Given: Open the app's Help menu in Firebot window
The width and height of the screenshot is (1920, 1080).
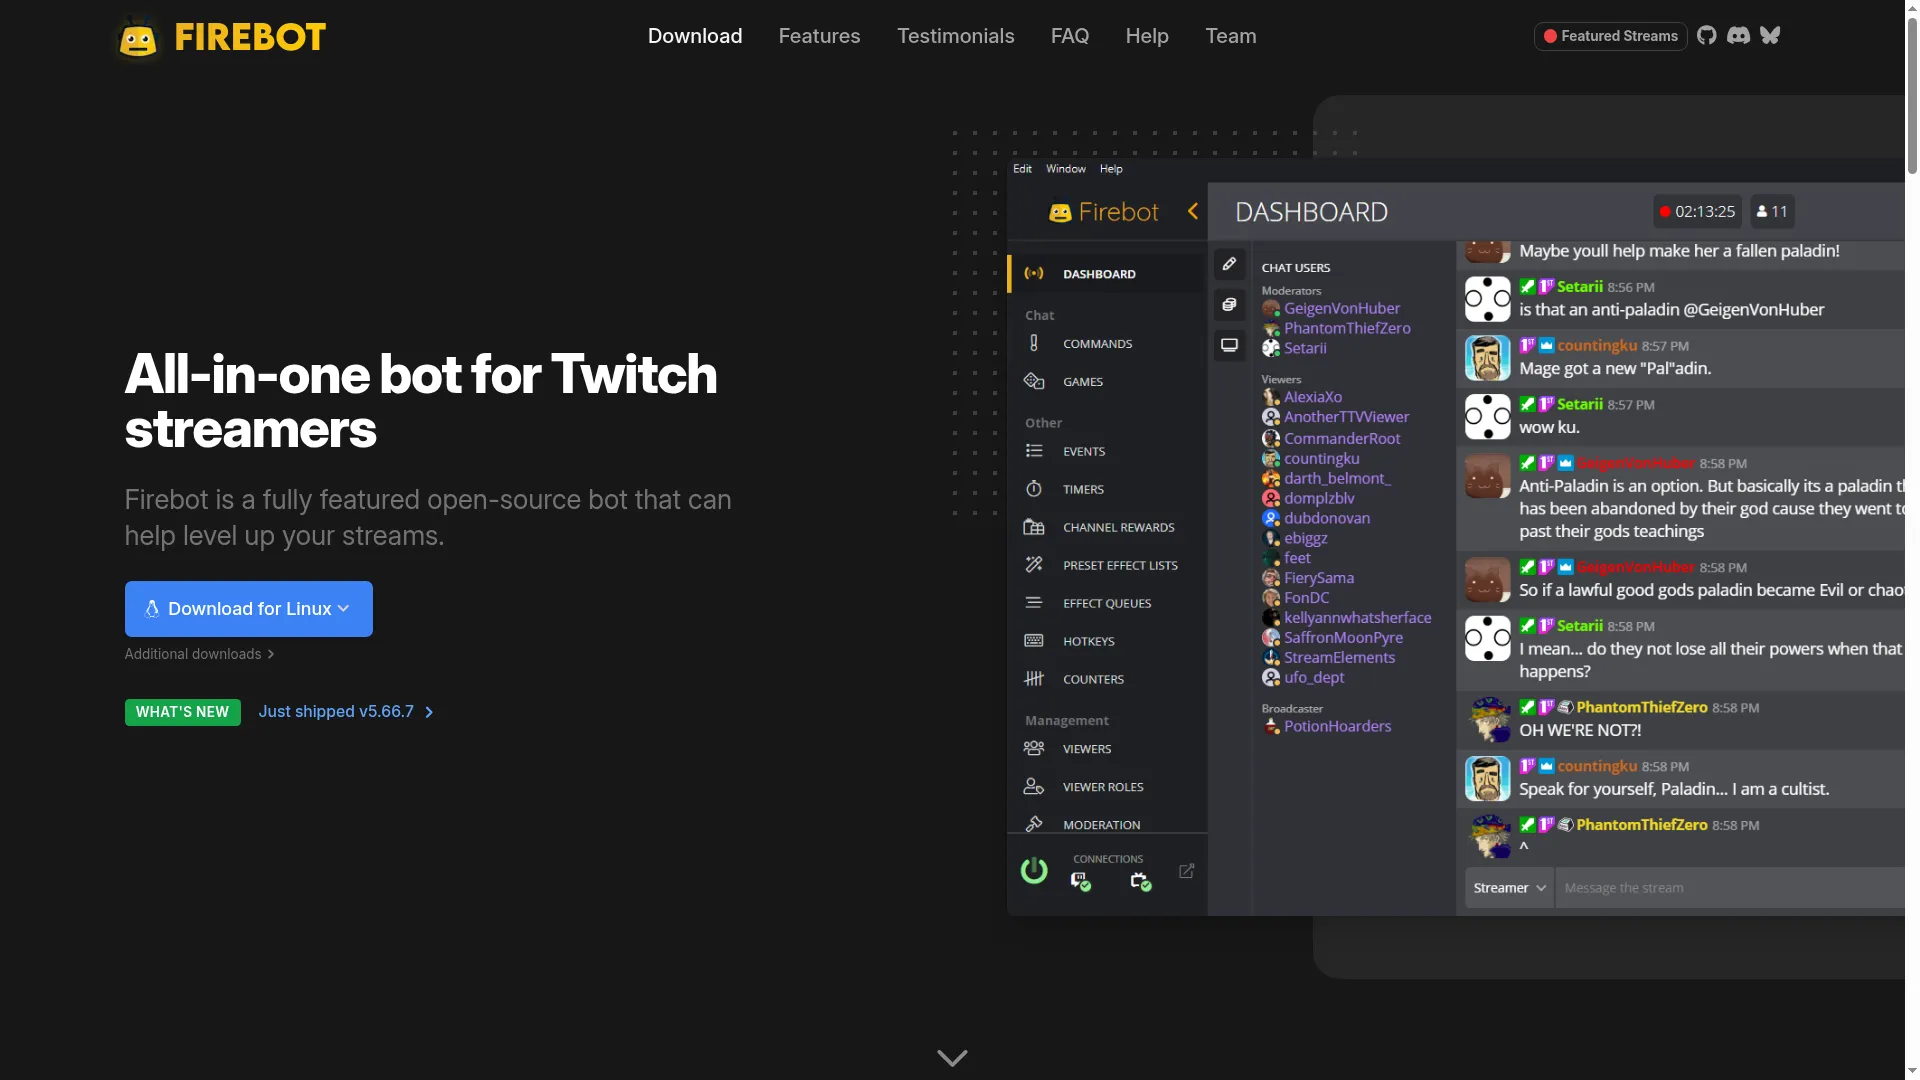Looking at the screenshot, I should 1111,169.
